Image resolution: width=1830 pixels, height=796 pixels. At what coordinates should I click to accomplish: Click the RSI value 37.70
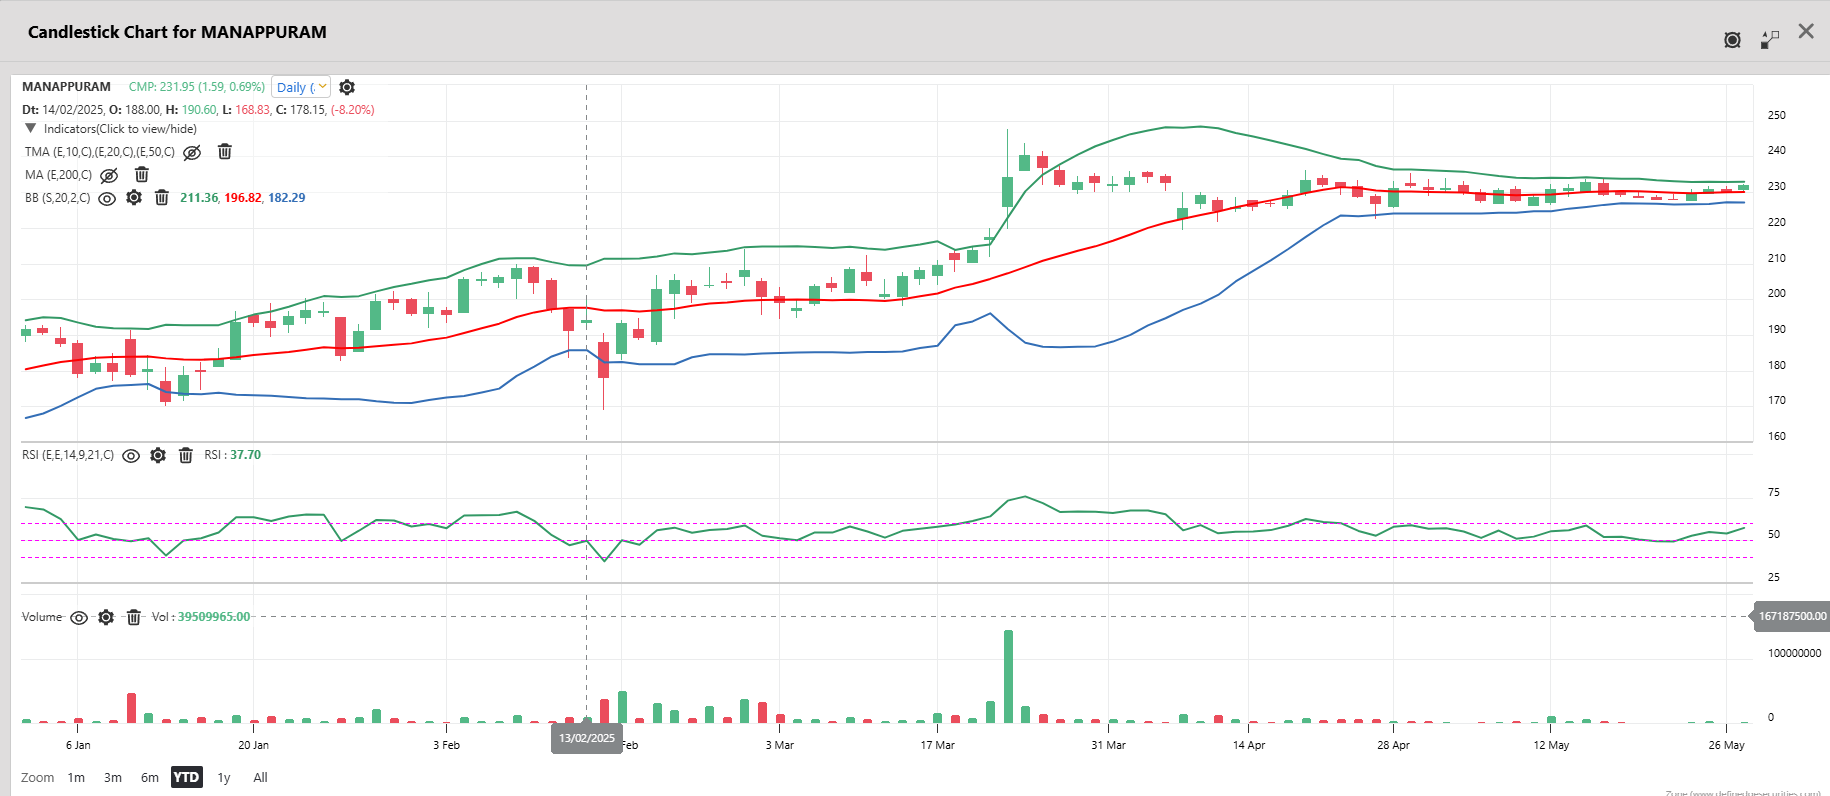246,455
